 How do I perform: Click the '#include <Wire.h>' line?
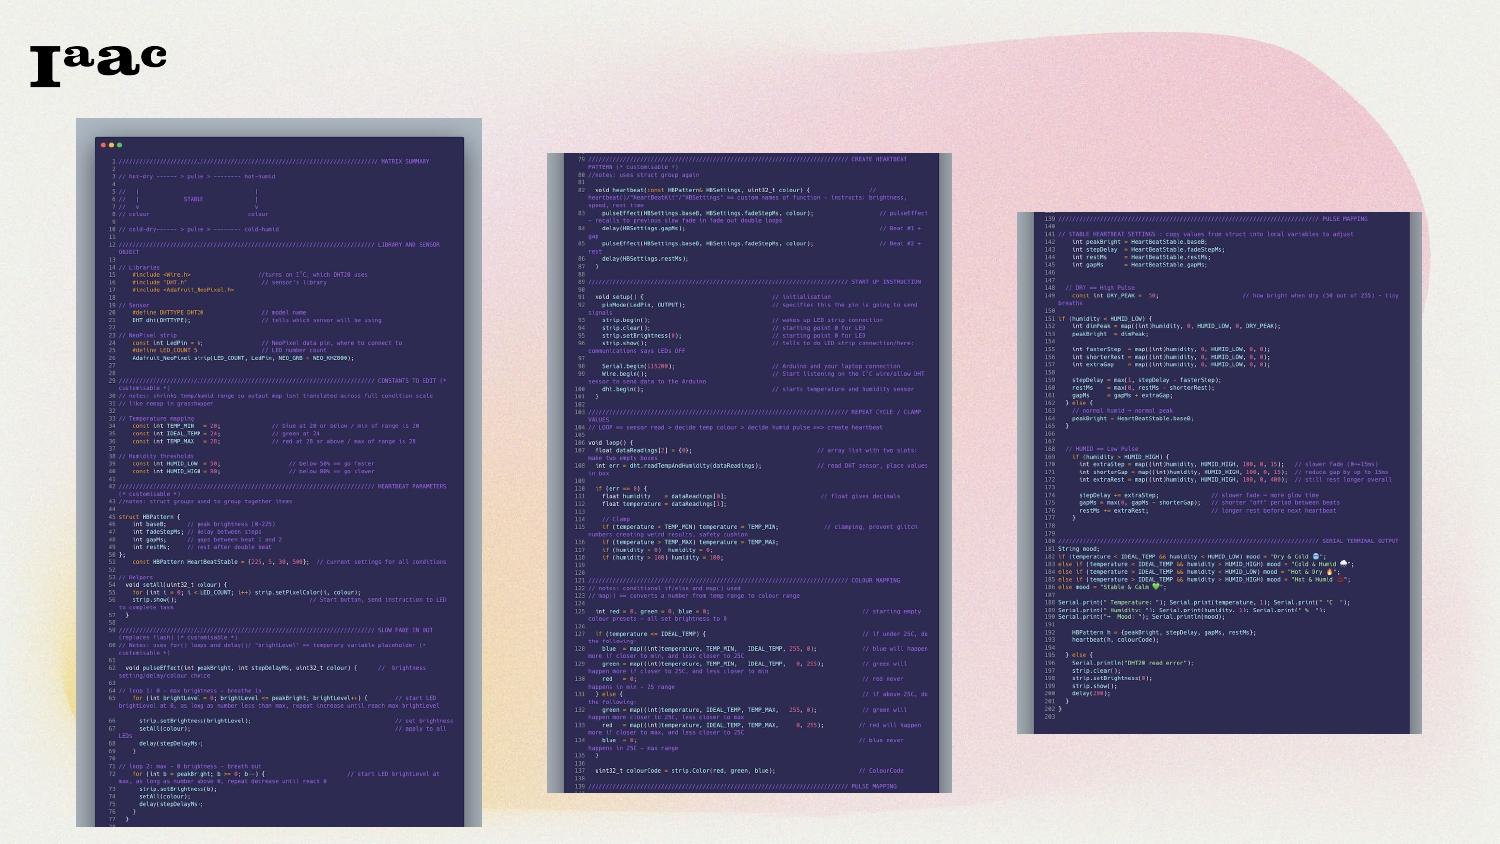point(161,275)
